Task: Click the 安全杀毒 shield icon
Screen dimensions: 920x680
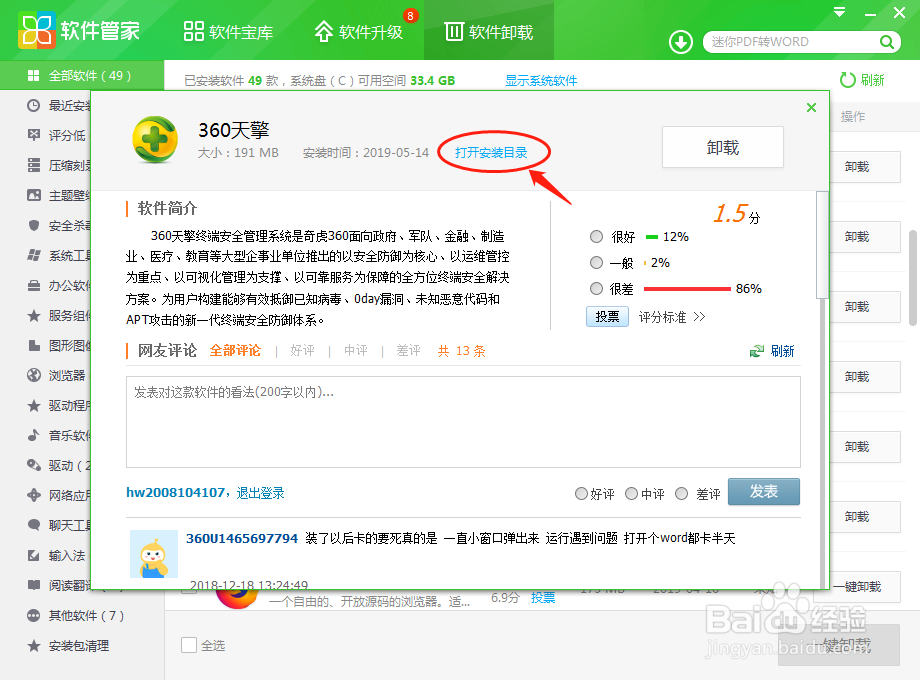Action: [x=33, y=225]
